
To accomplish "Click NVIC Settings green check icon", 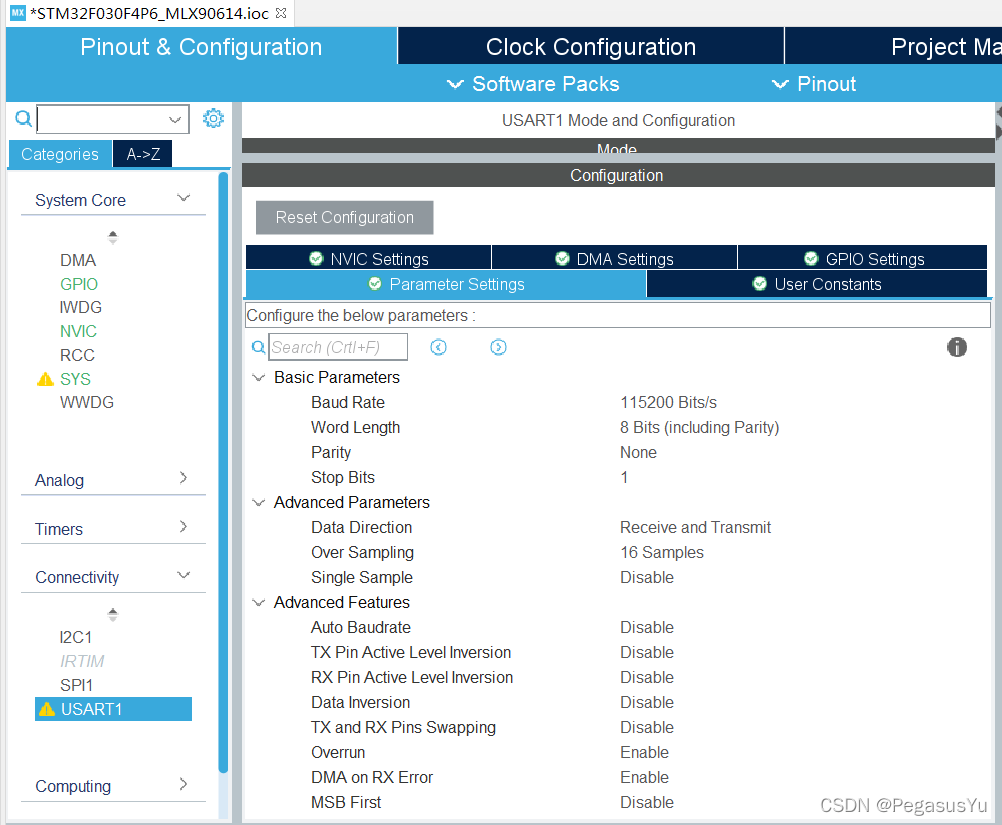I will 316,258.
